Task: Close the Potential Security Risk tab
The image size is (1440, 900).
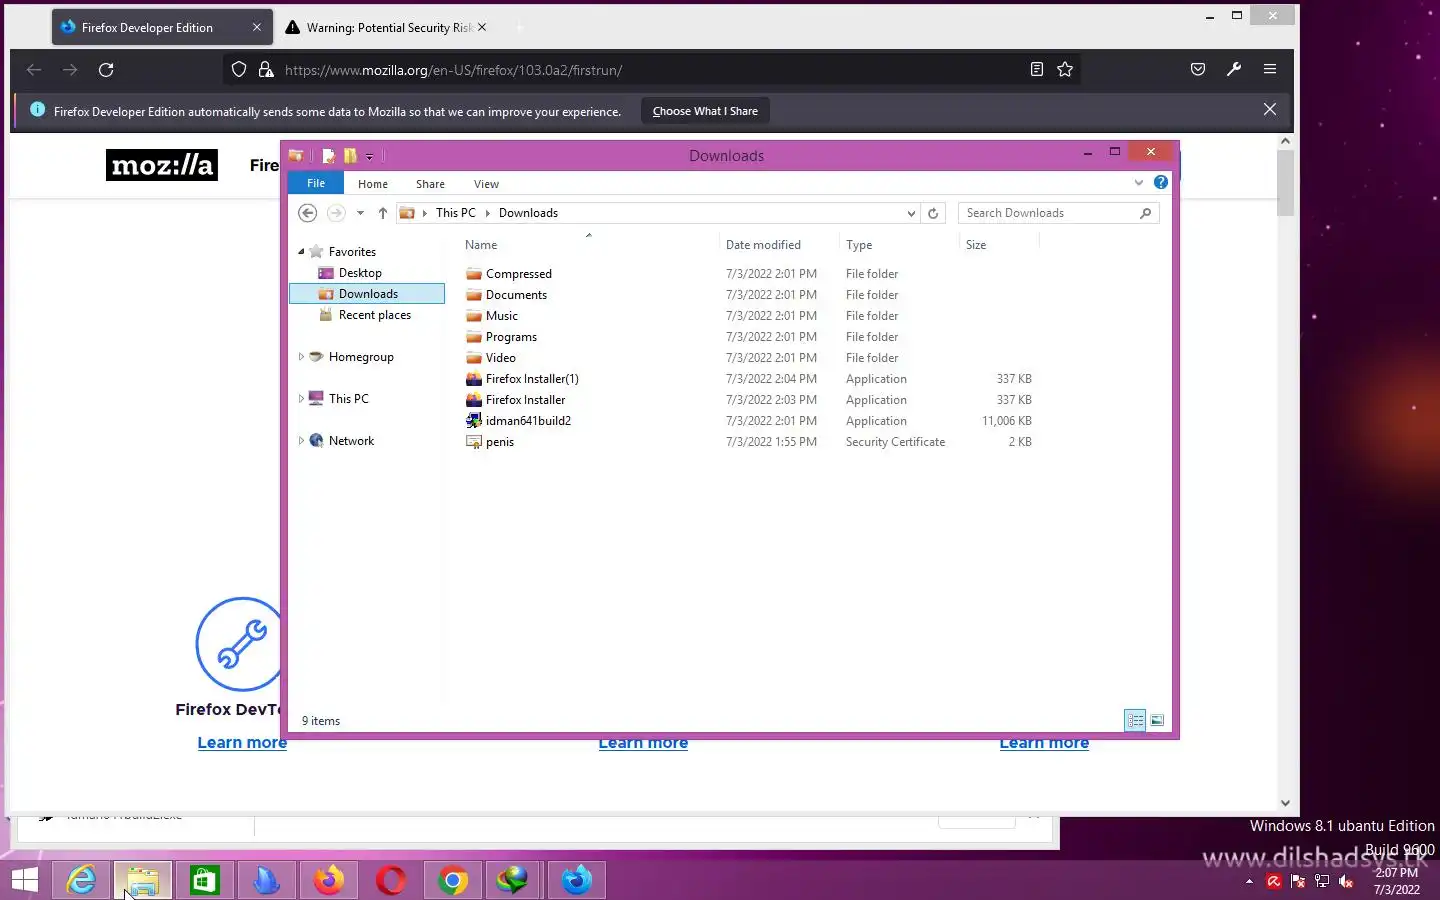Action: (x=482, y=27)
